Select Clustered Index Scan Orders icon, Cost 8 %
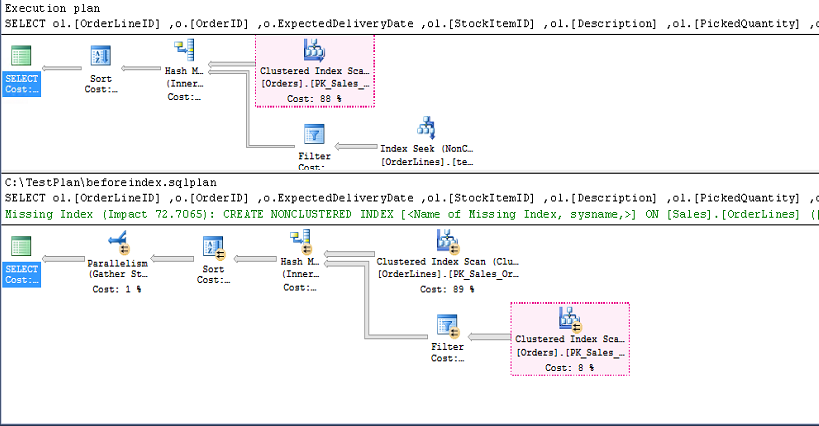Image resolution: width=819 pixels, height=426 pixels. coord(570,320)
